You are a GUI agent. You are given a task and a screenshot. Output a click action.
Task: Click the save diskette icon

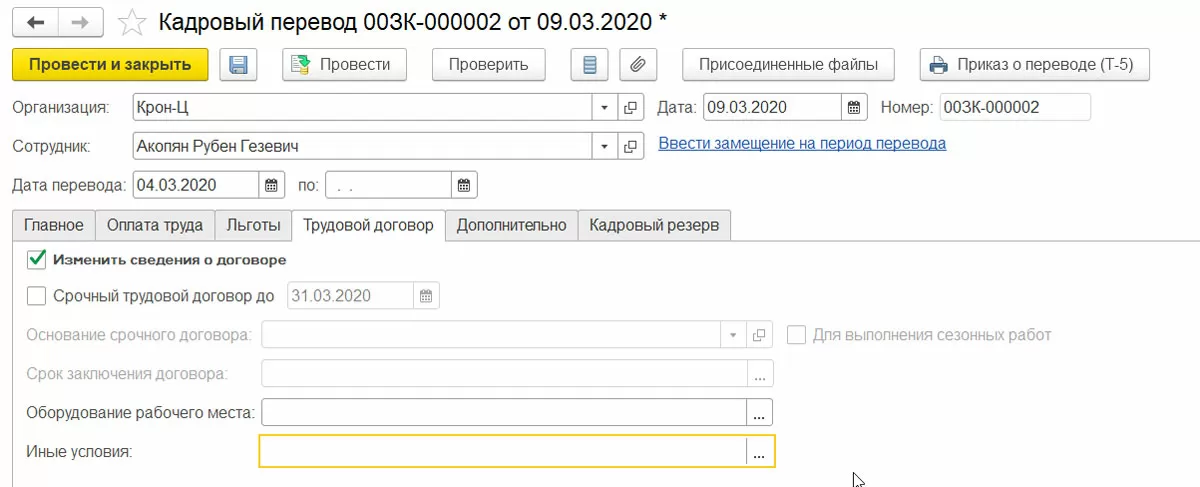[238, 65]
